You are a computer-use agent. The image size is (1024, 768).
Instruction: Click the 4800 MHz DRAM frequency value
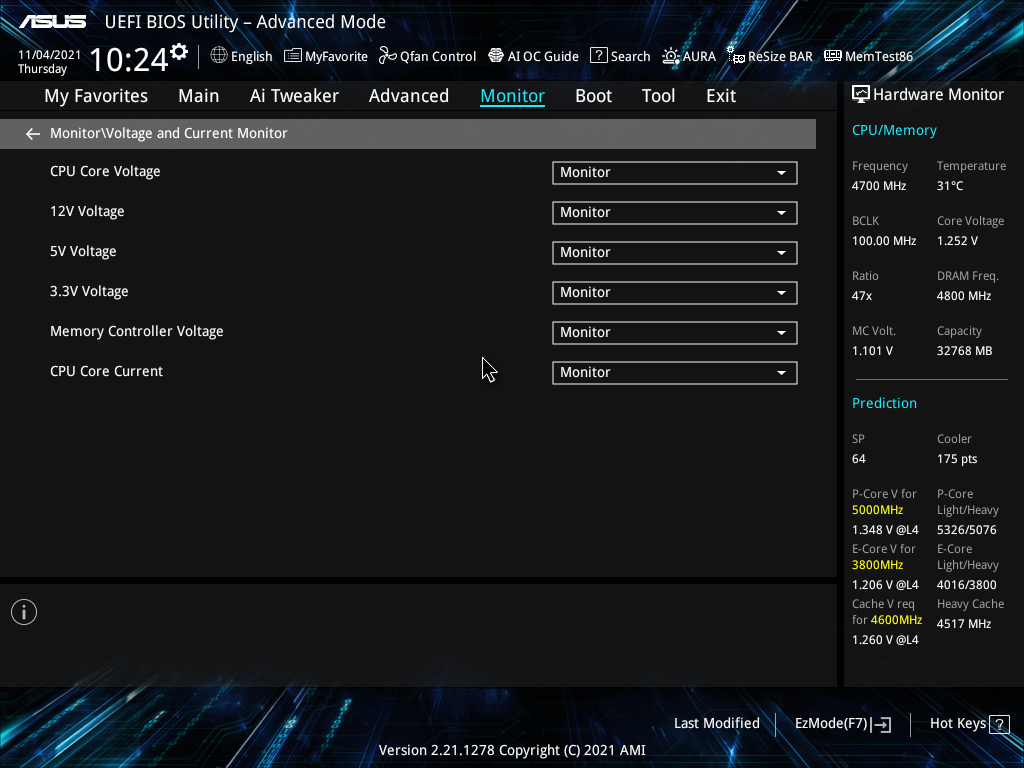click(x=964, y=296)
